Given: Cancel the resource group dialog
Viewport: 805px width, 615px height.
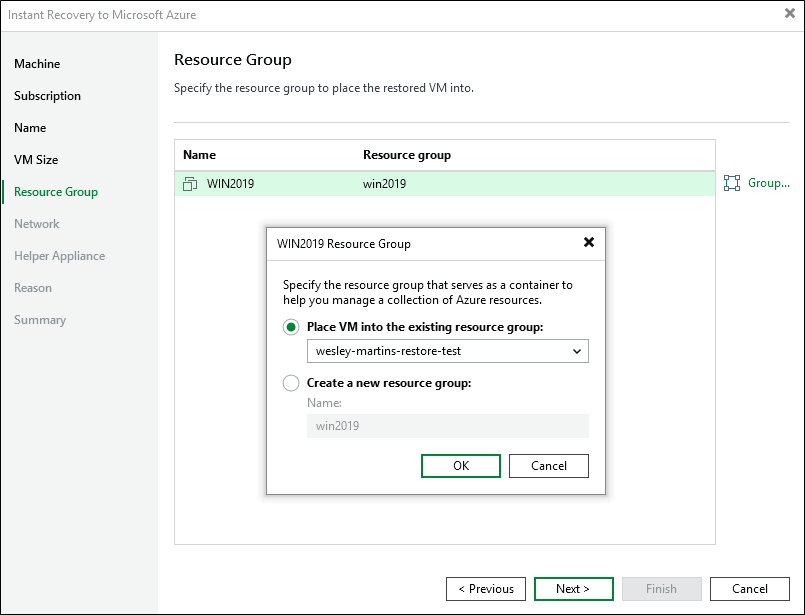Looking at the screenshot, I should [x=548, y=466].
